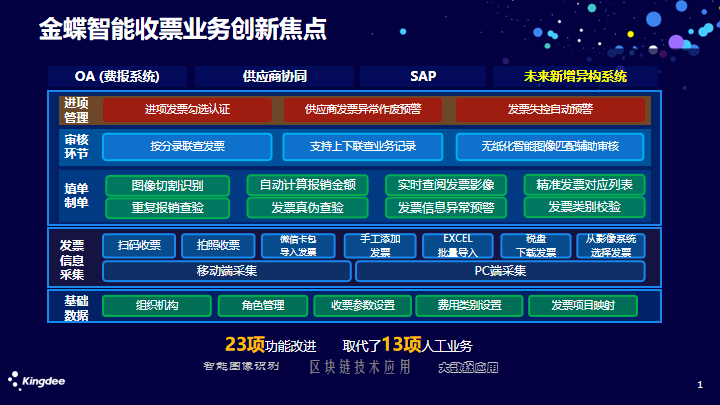
Task: Click the 重复报销查验 green box
Action: pos(168,208)
